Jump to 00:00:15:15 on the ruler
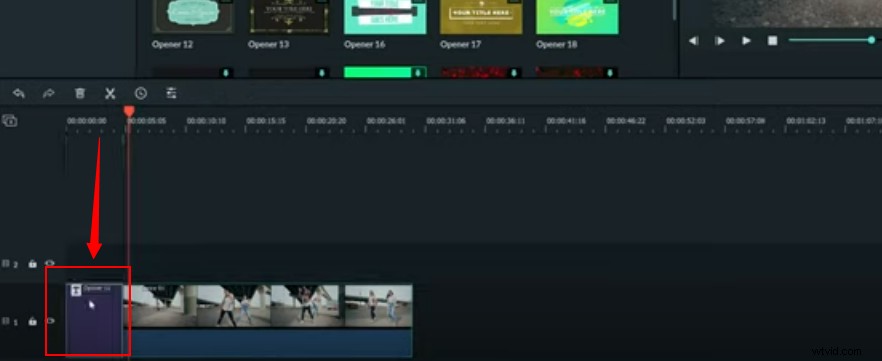 [x=266, y=121]
